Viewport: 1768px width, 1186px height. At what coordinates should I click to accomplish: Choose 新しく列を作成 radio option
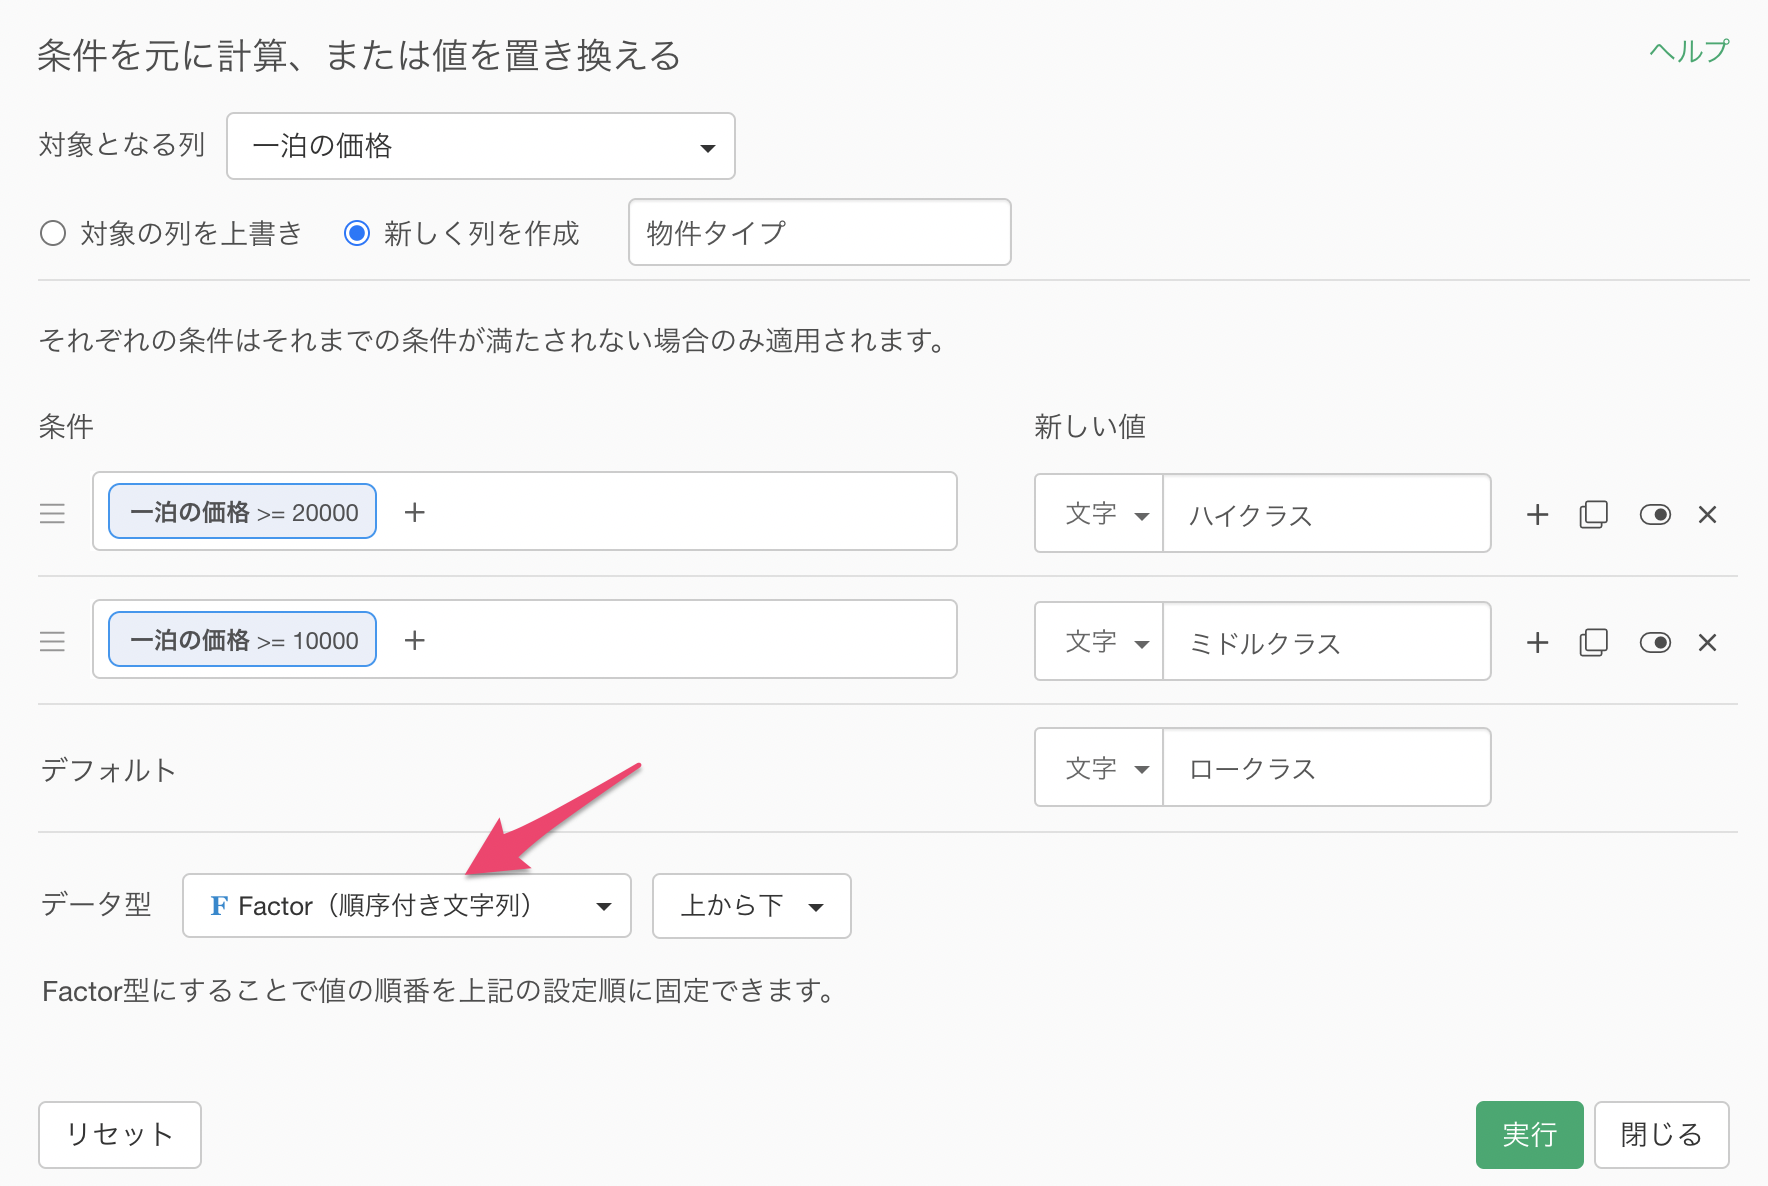[357, 234]
